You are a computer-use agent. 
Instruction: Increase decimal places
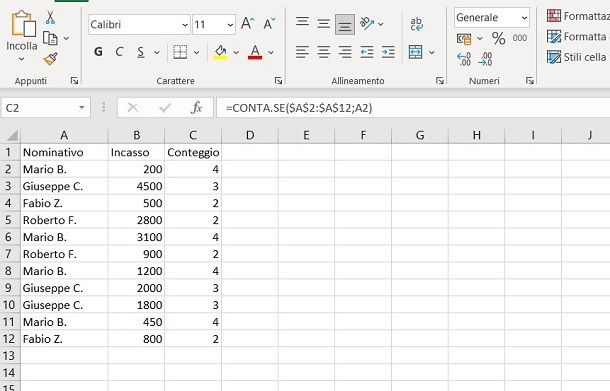464,59
